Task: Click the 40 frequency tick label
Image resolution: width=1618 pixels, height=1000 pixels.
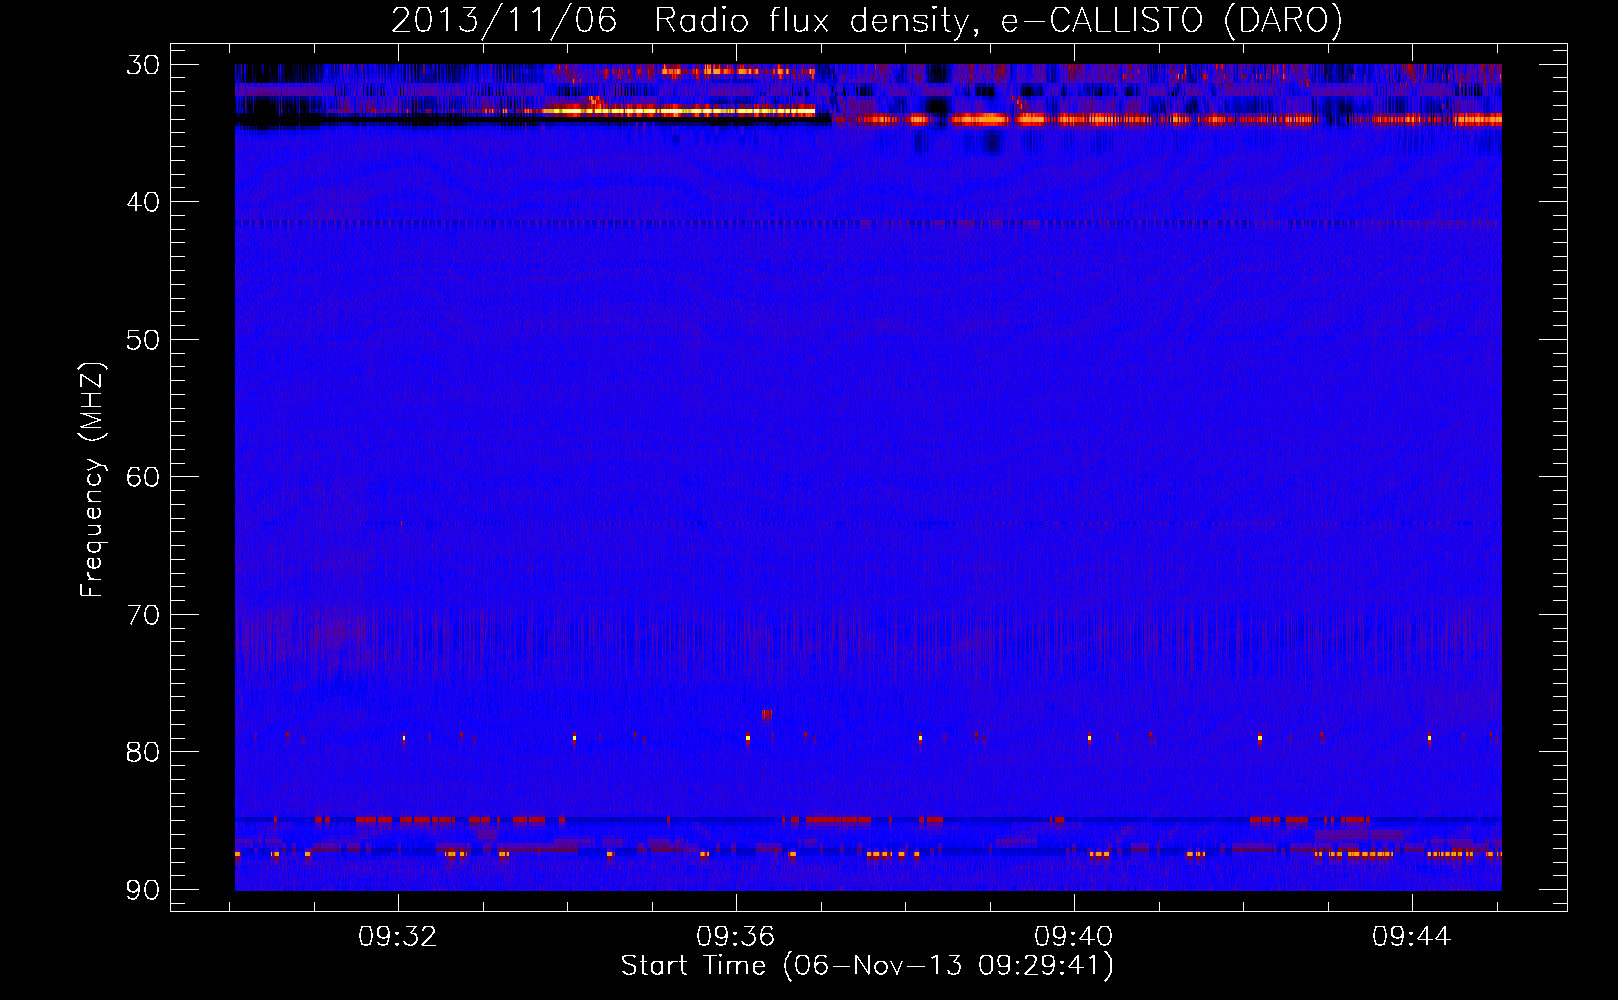Action: (143, 202)
